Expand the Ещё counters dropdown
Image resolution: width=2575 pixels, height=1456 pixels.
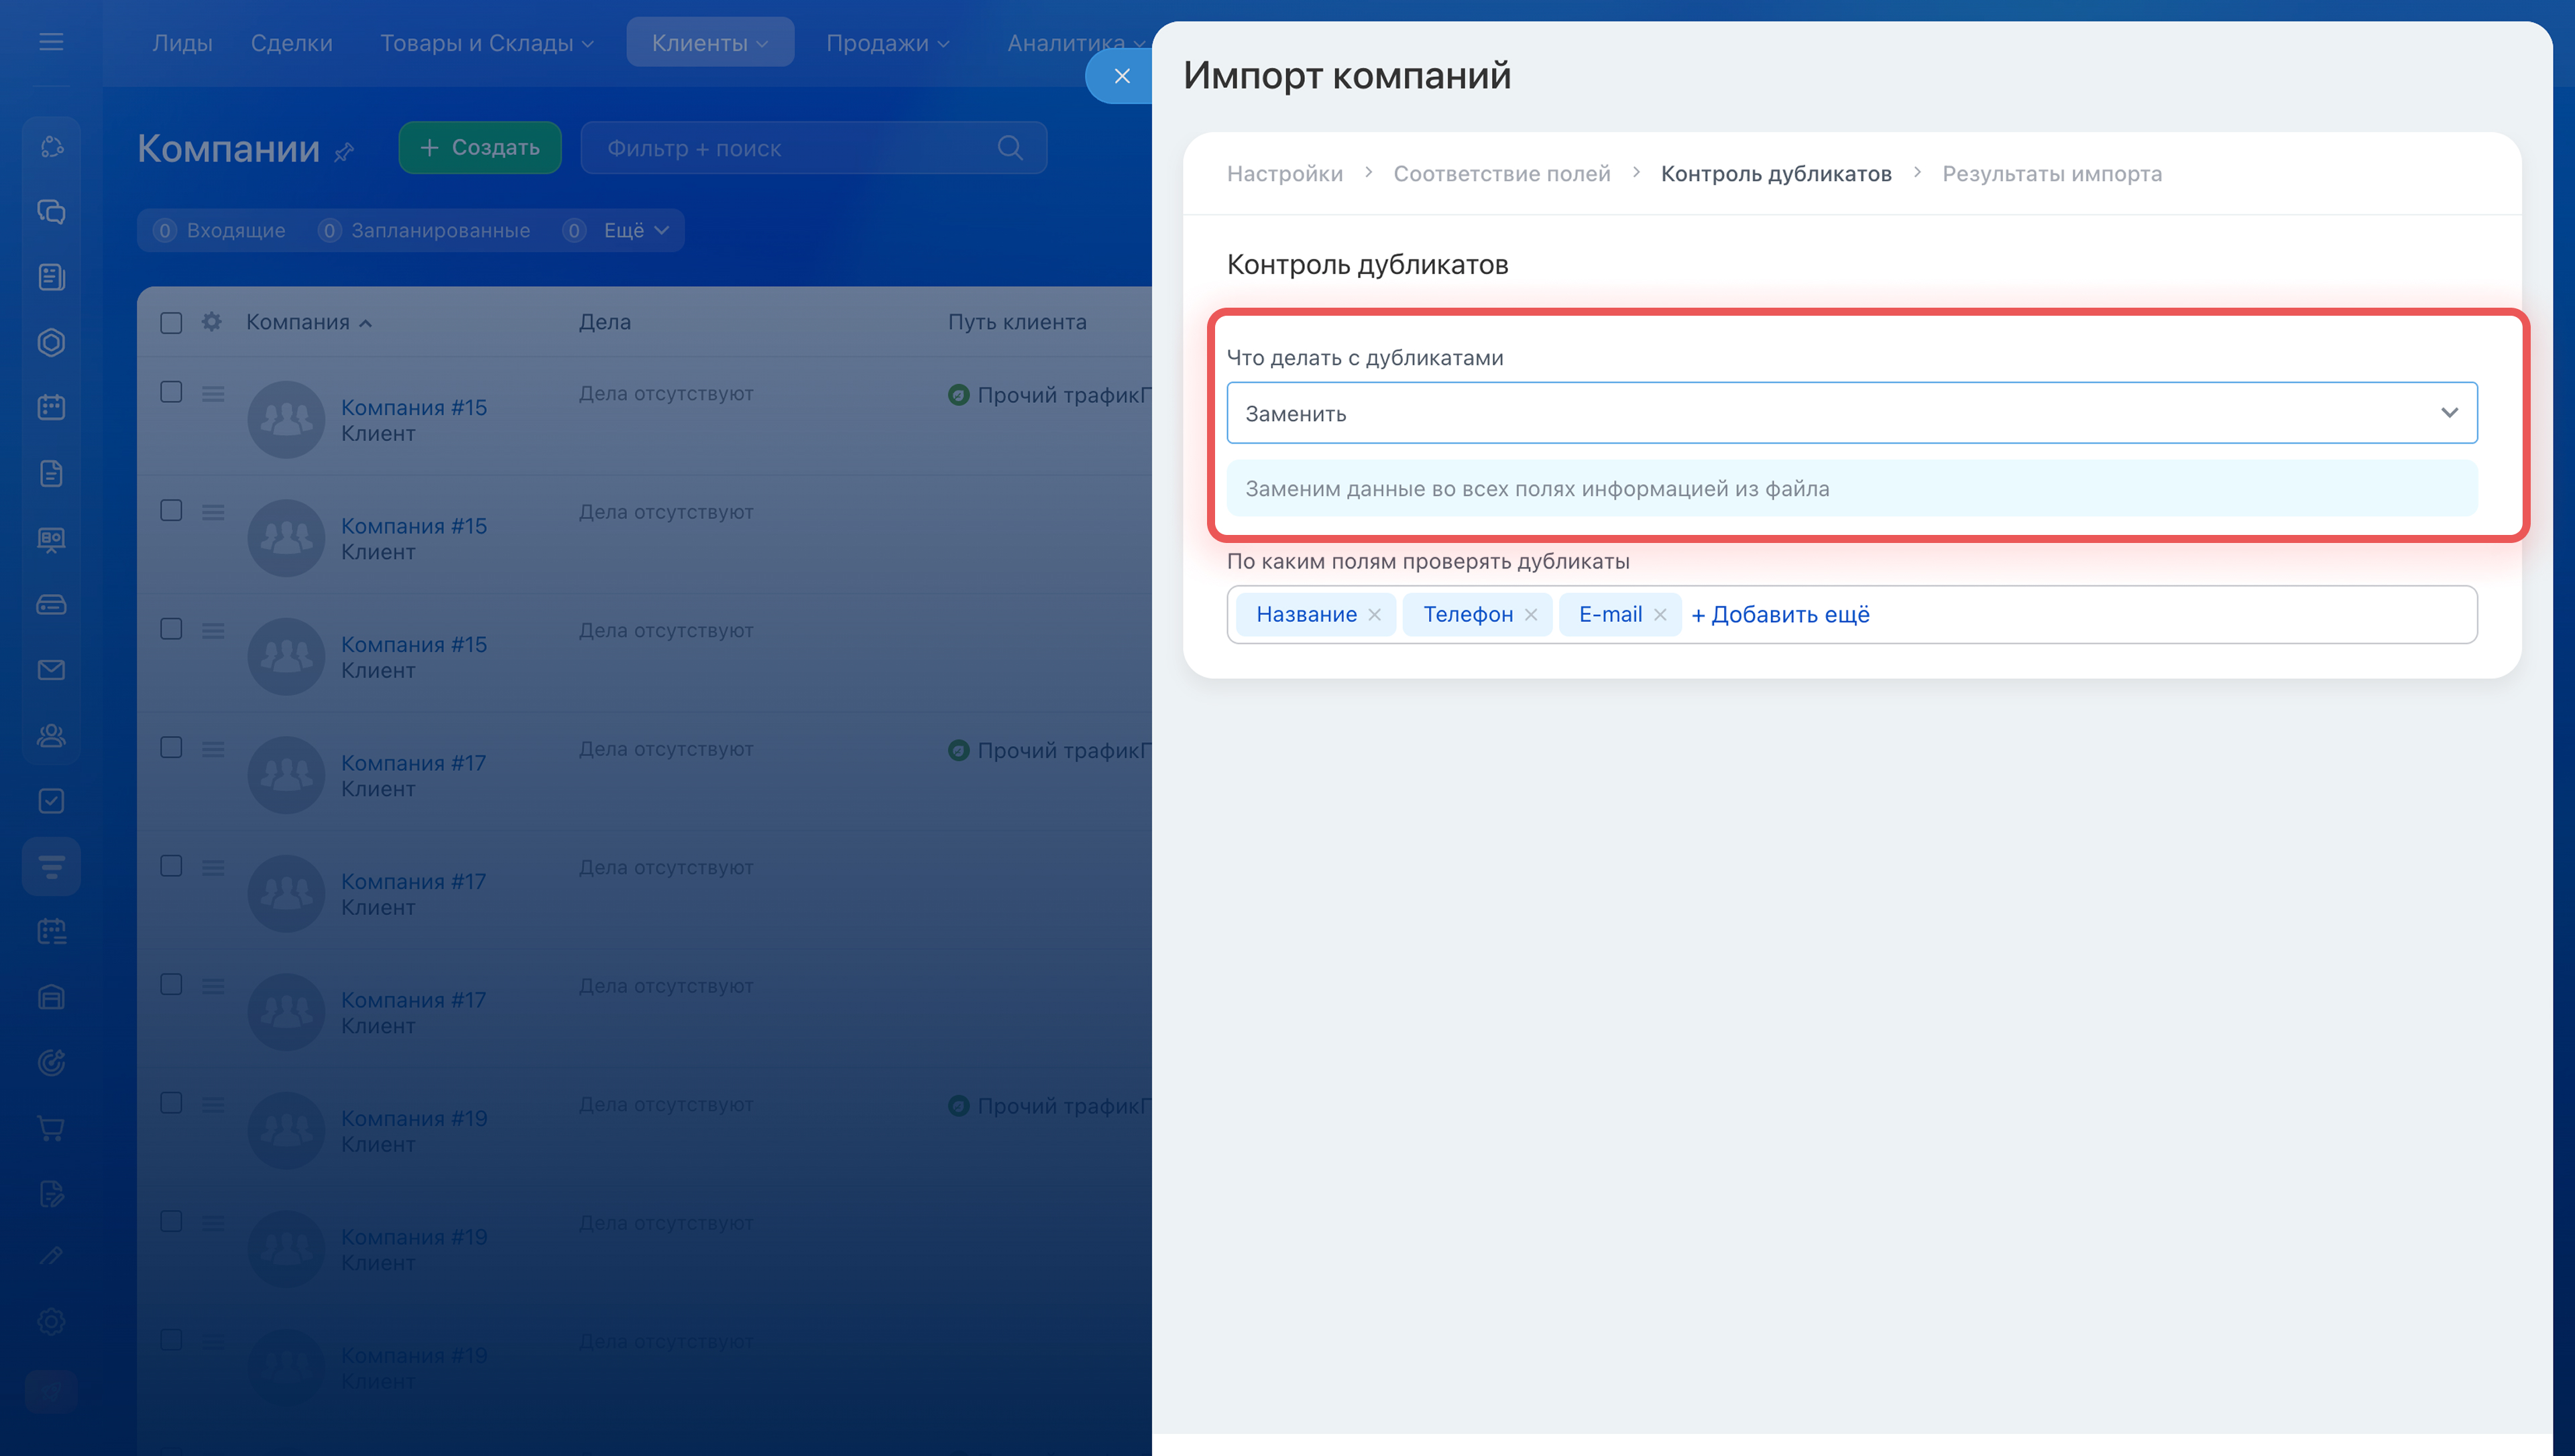coord(635,231)
